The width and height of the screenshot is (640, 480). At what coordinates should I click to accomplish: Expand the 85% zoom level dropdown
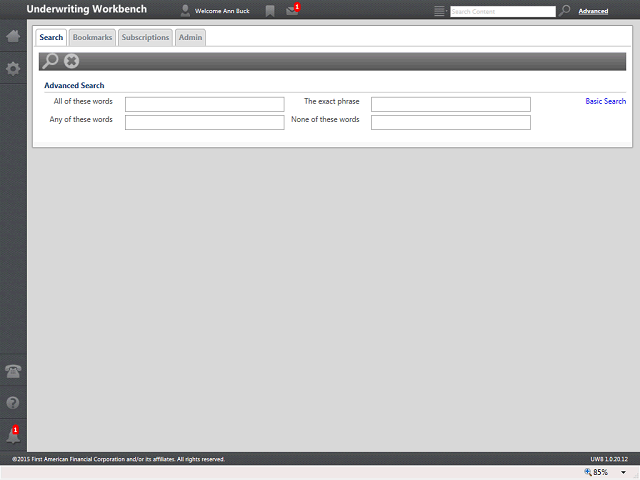click(623, 472)
